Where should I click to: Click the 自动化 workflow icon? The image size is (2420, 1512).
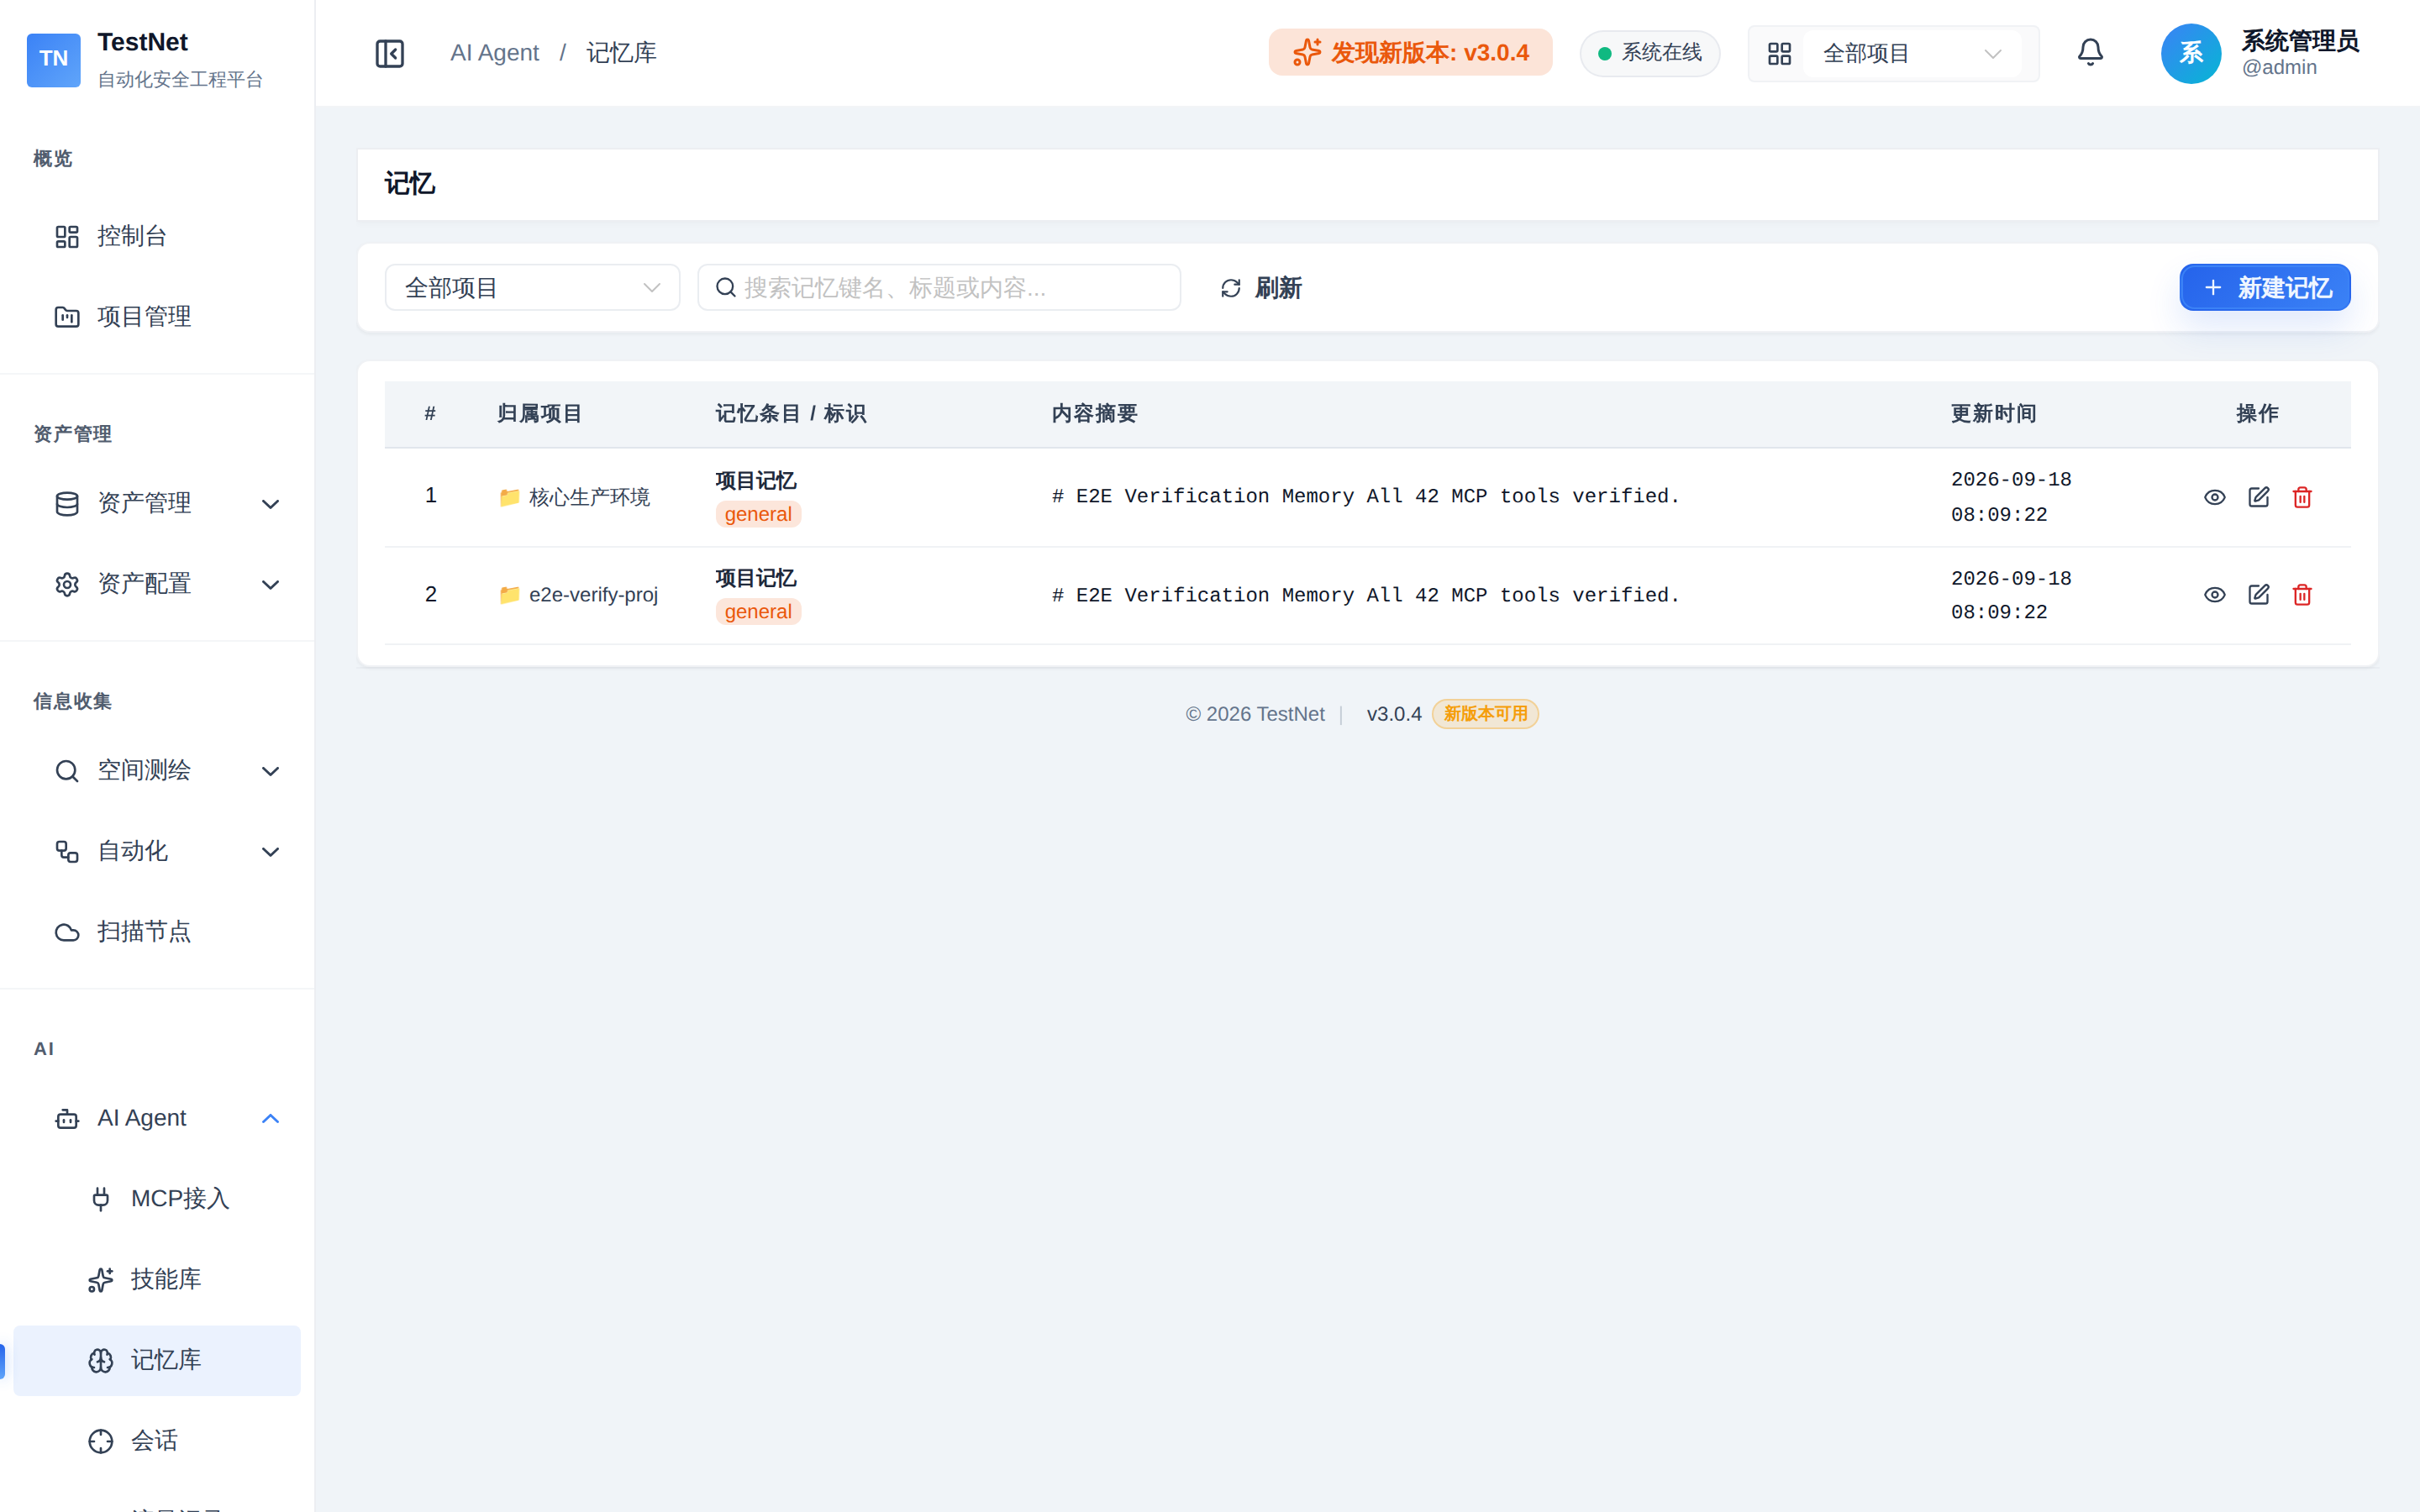67,851
